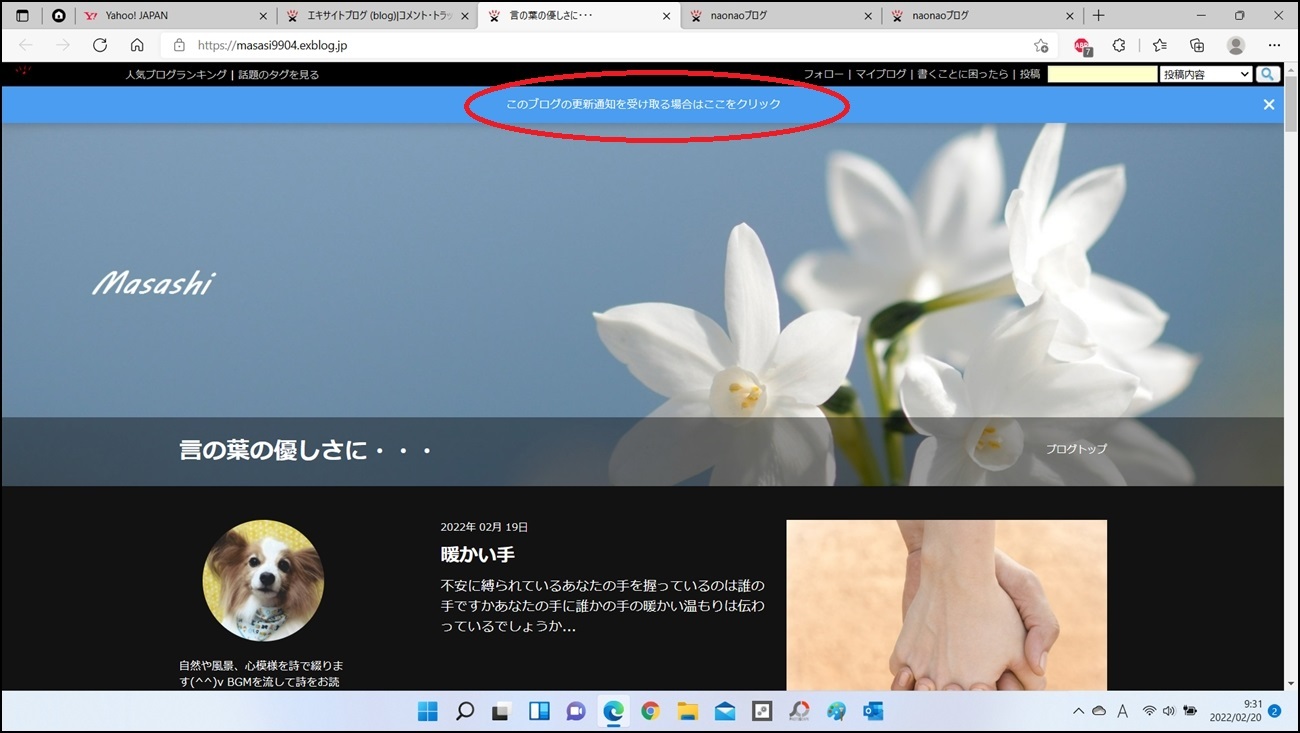Go to the browser home page
The height and width of the screenshot is (733, 1300).
click(137, 45)
